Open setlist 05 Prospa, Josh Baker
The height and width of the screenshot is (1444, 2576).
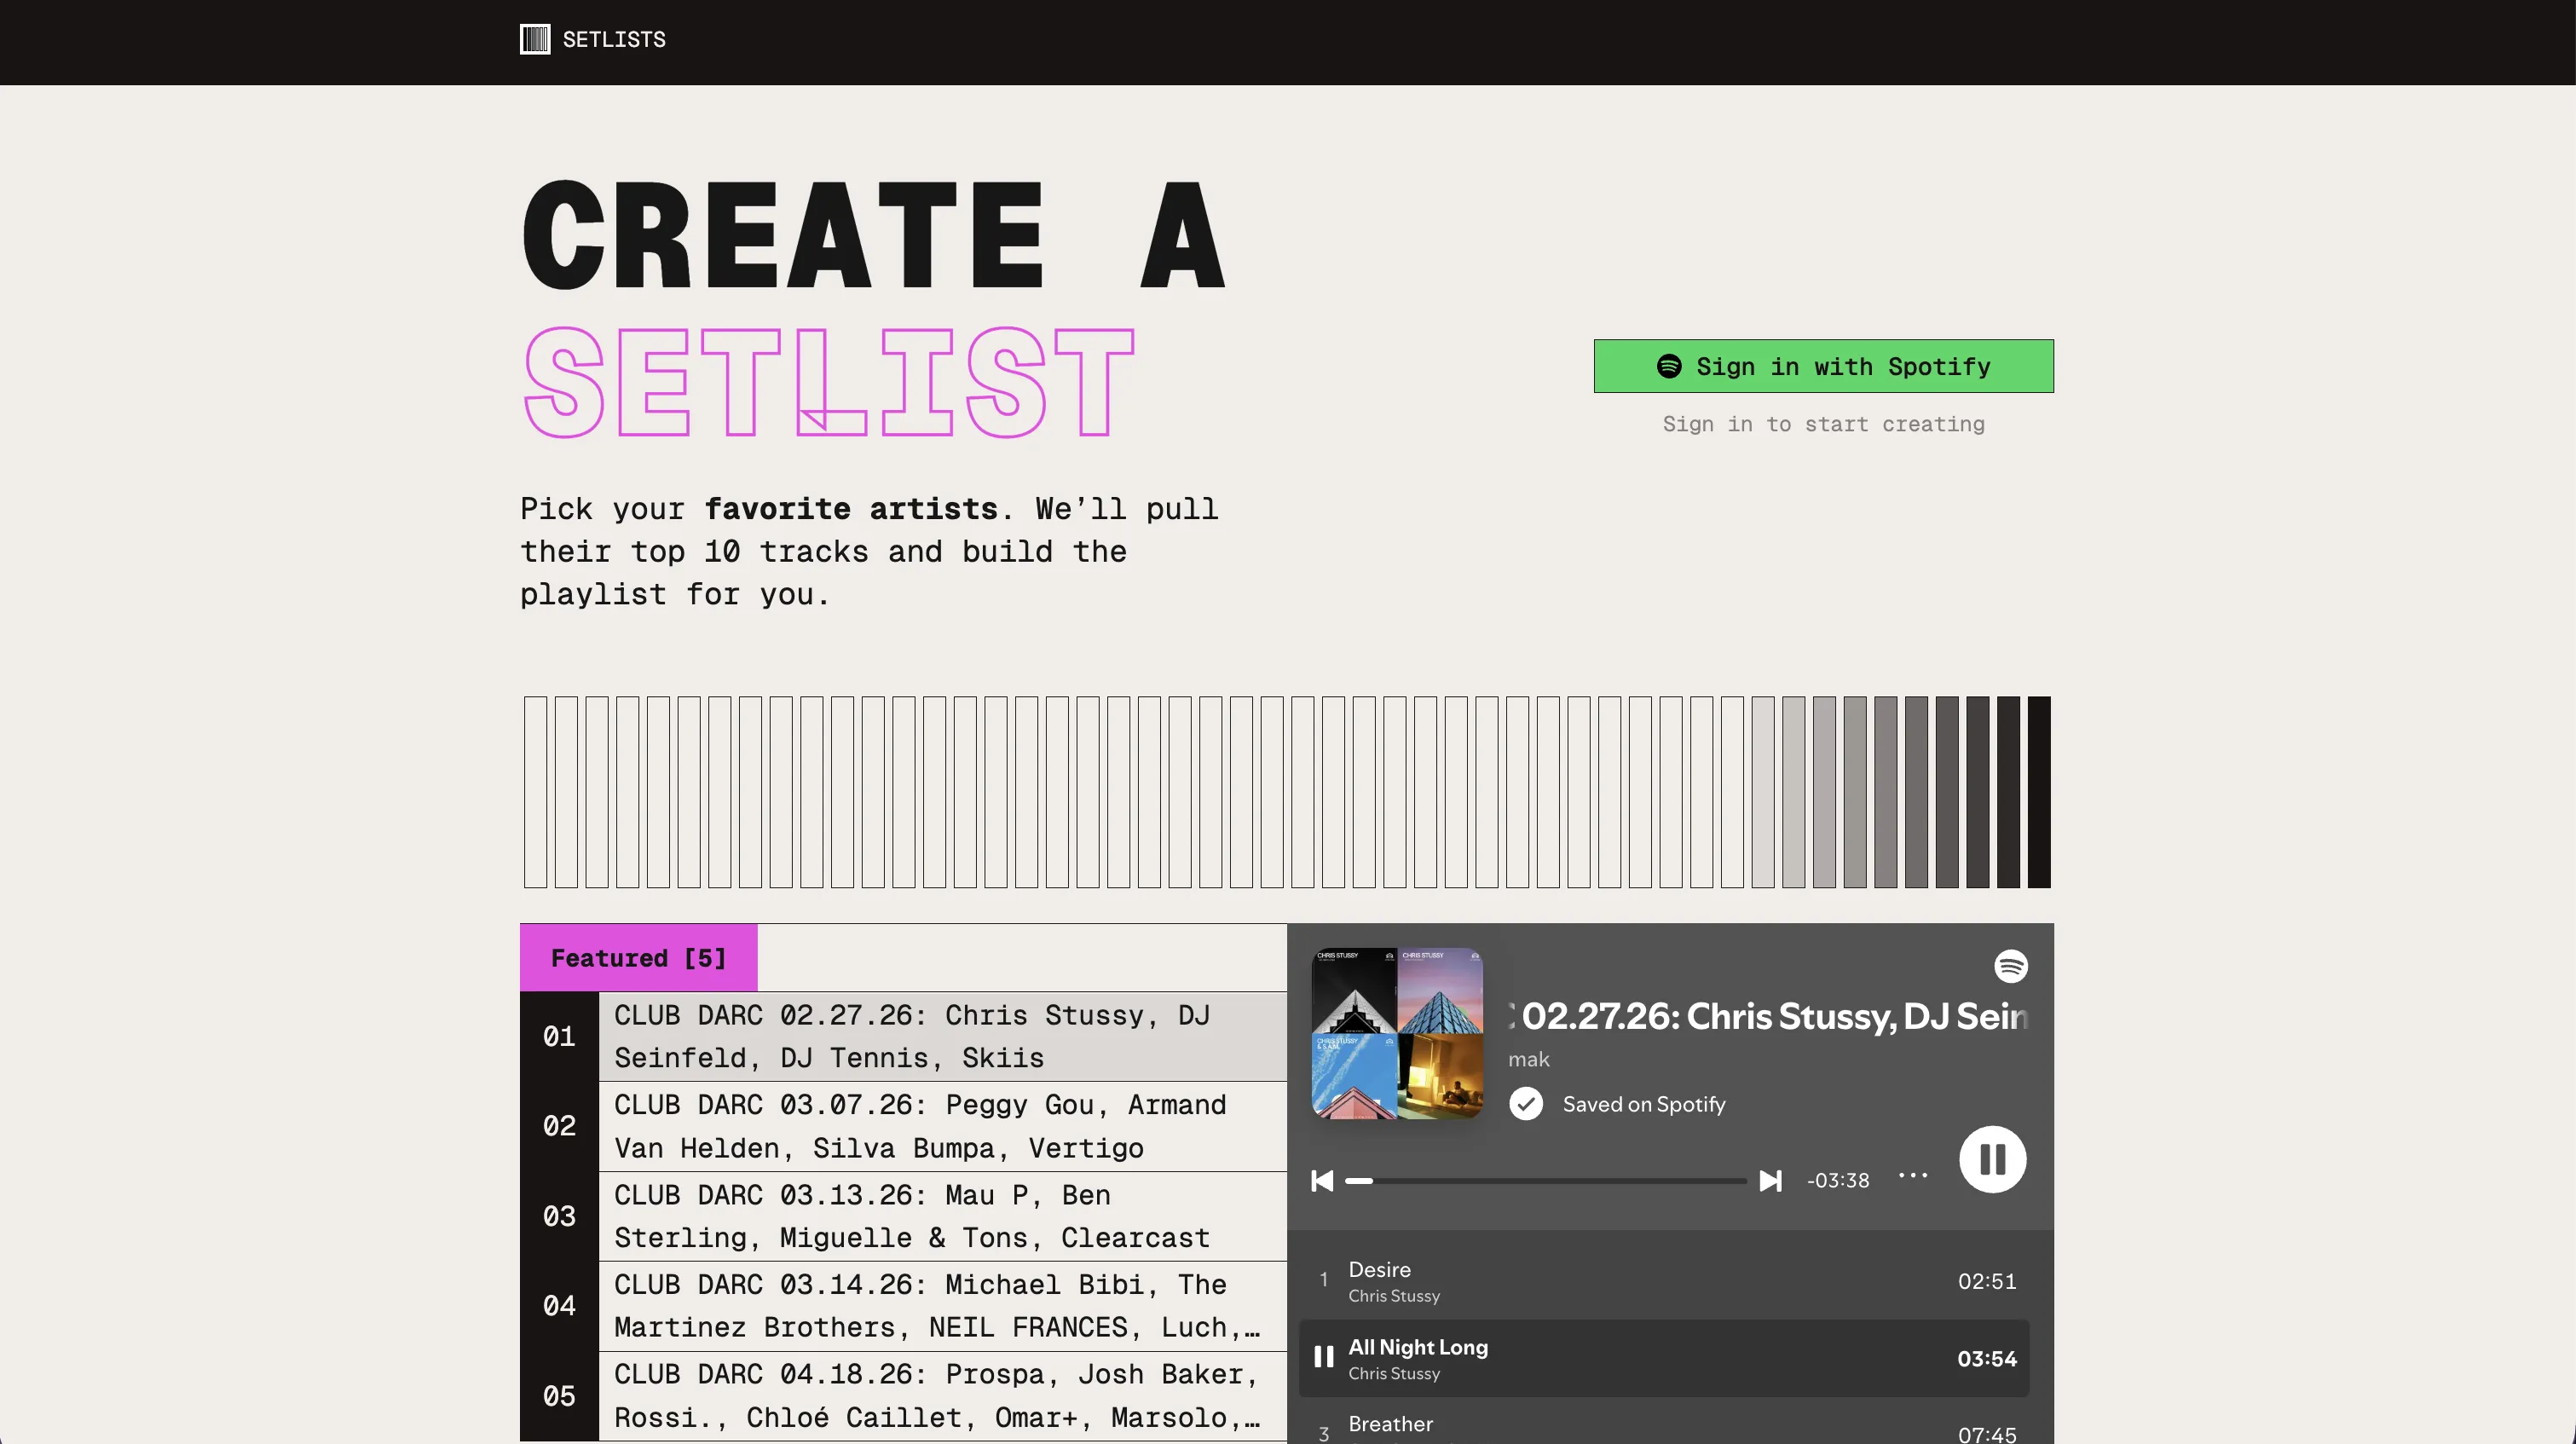point(942,1396)
